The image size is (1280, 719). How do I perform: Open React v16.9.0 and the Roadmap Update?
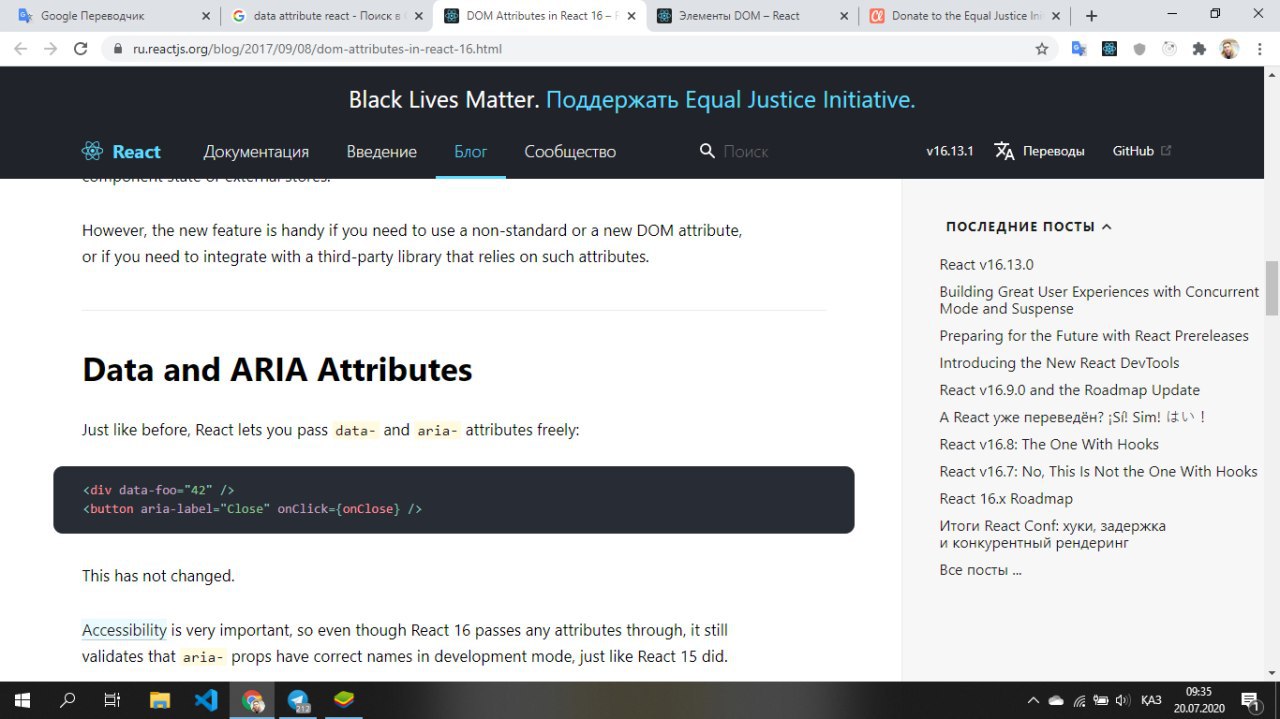(1069, 390)
